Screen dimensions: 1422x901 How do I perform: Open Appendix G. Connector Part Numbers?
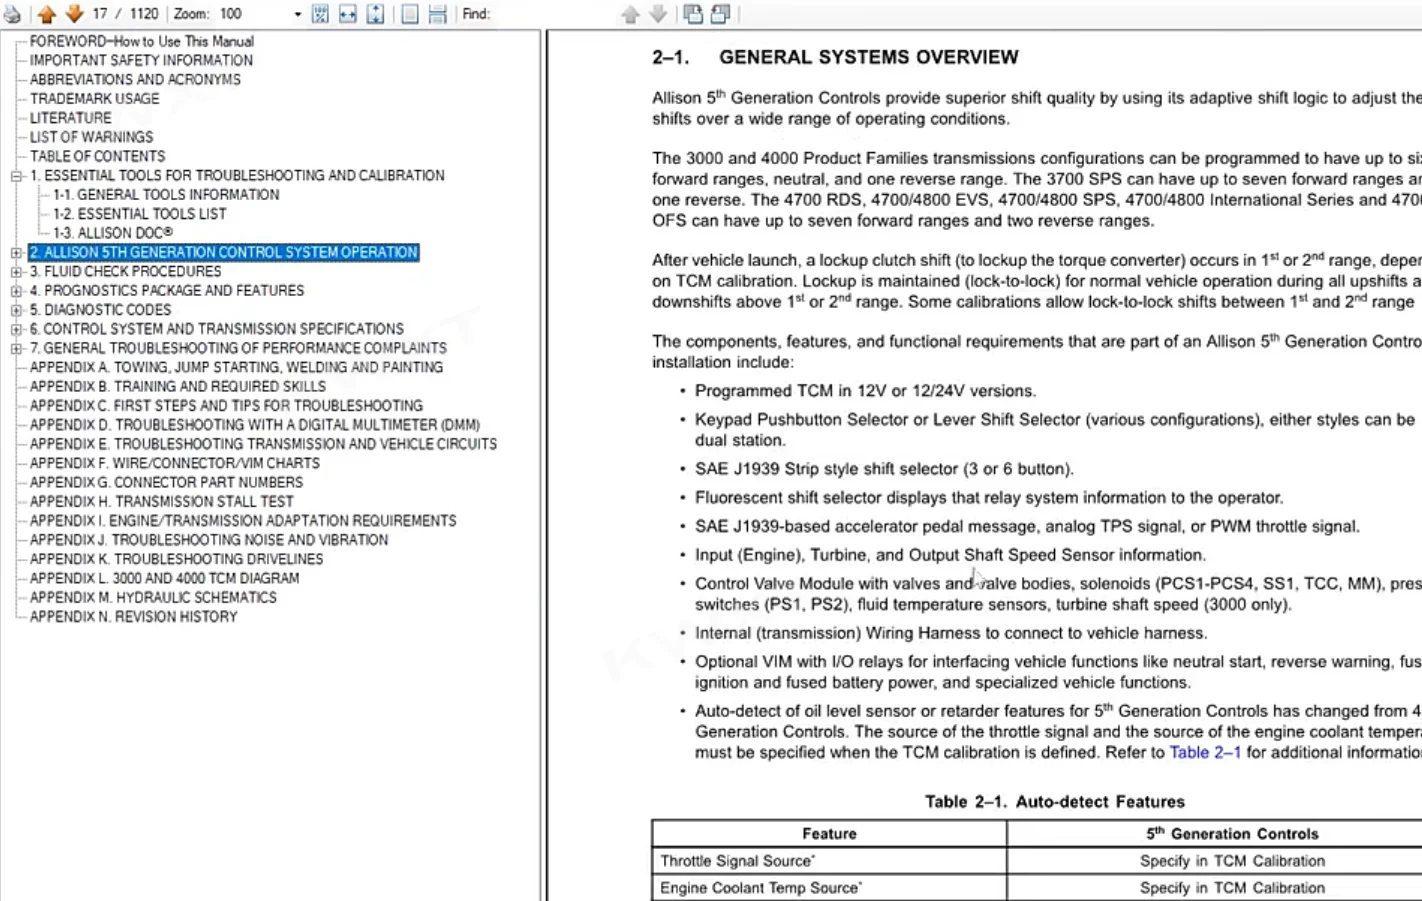click(x=166, y=482)
